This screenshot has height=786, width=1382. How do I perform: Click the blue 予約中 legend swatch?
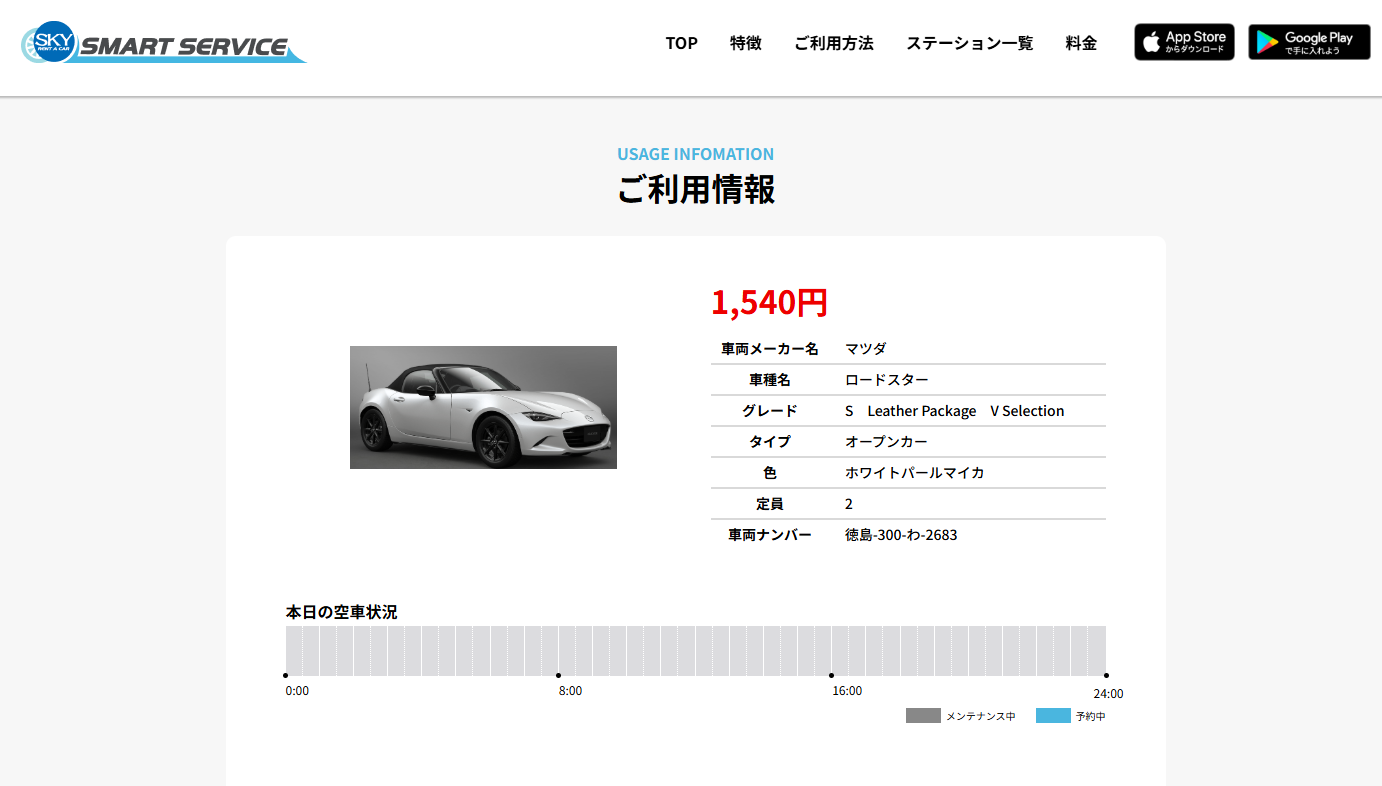point(1053,716)
